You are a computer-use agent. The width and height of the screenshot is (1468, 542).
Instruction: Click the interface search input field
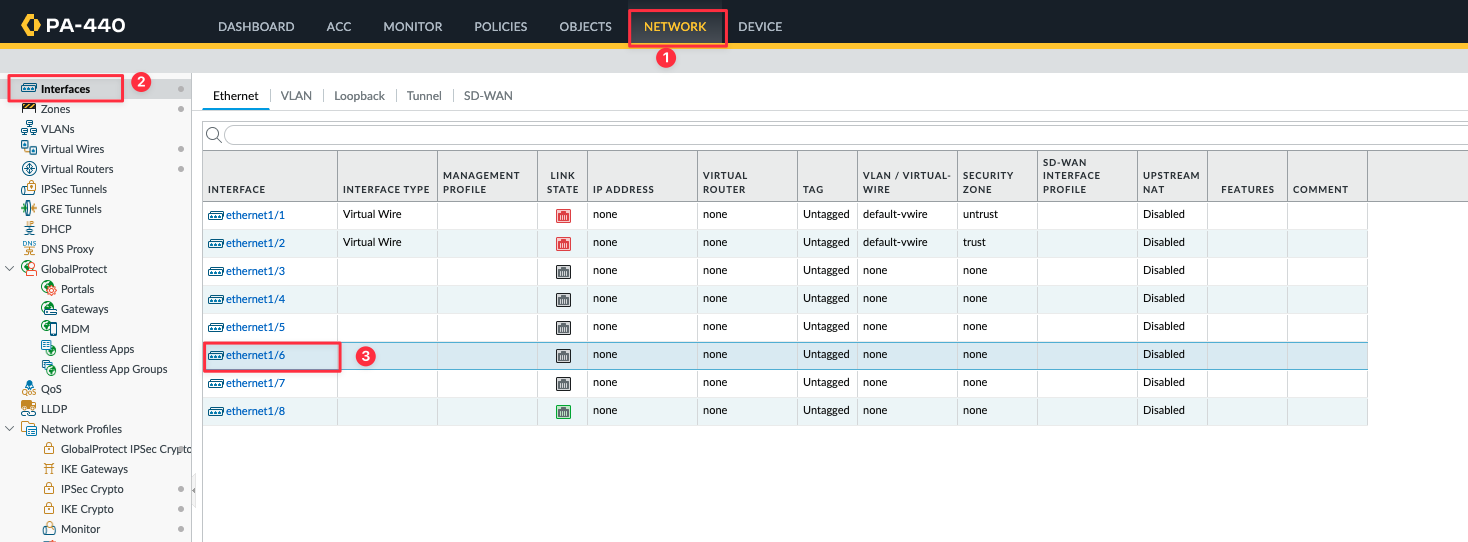pyautogui.click(x=845, y=135)
